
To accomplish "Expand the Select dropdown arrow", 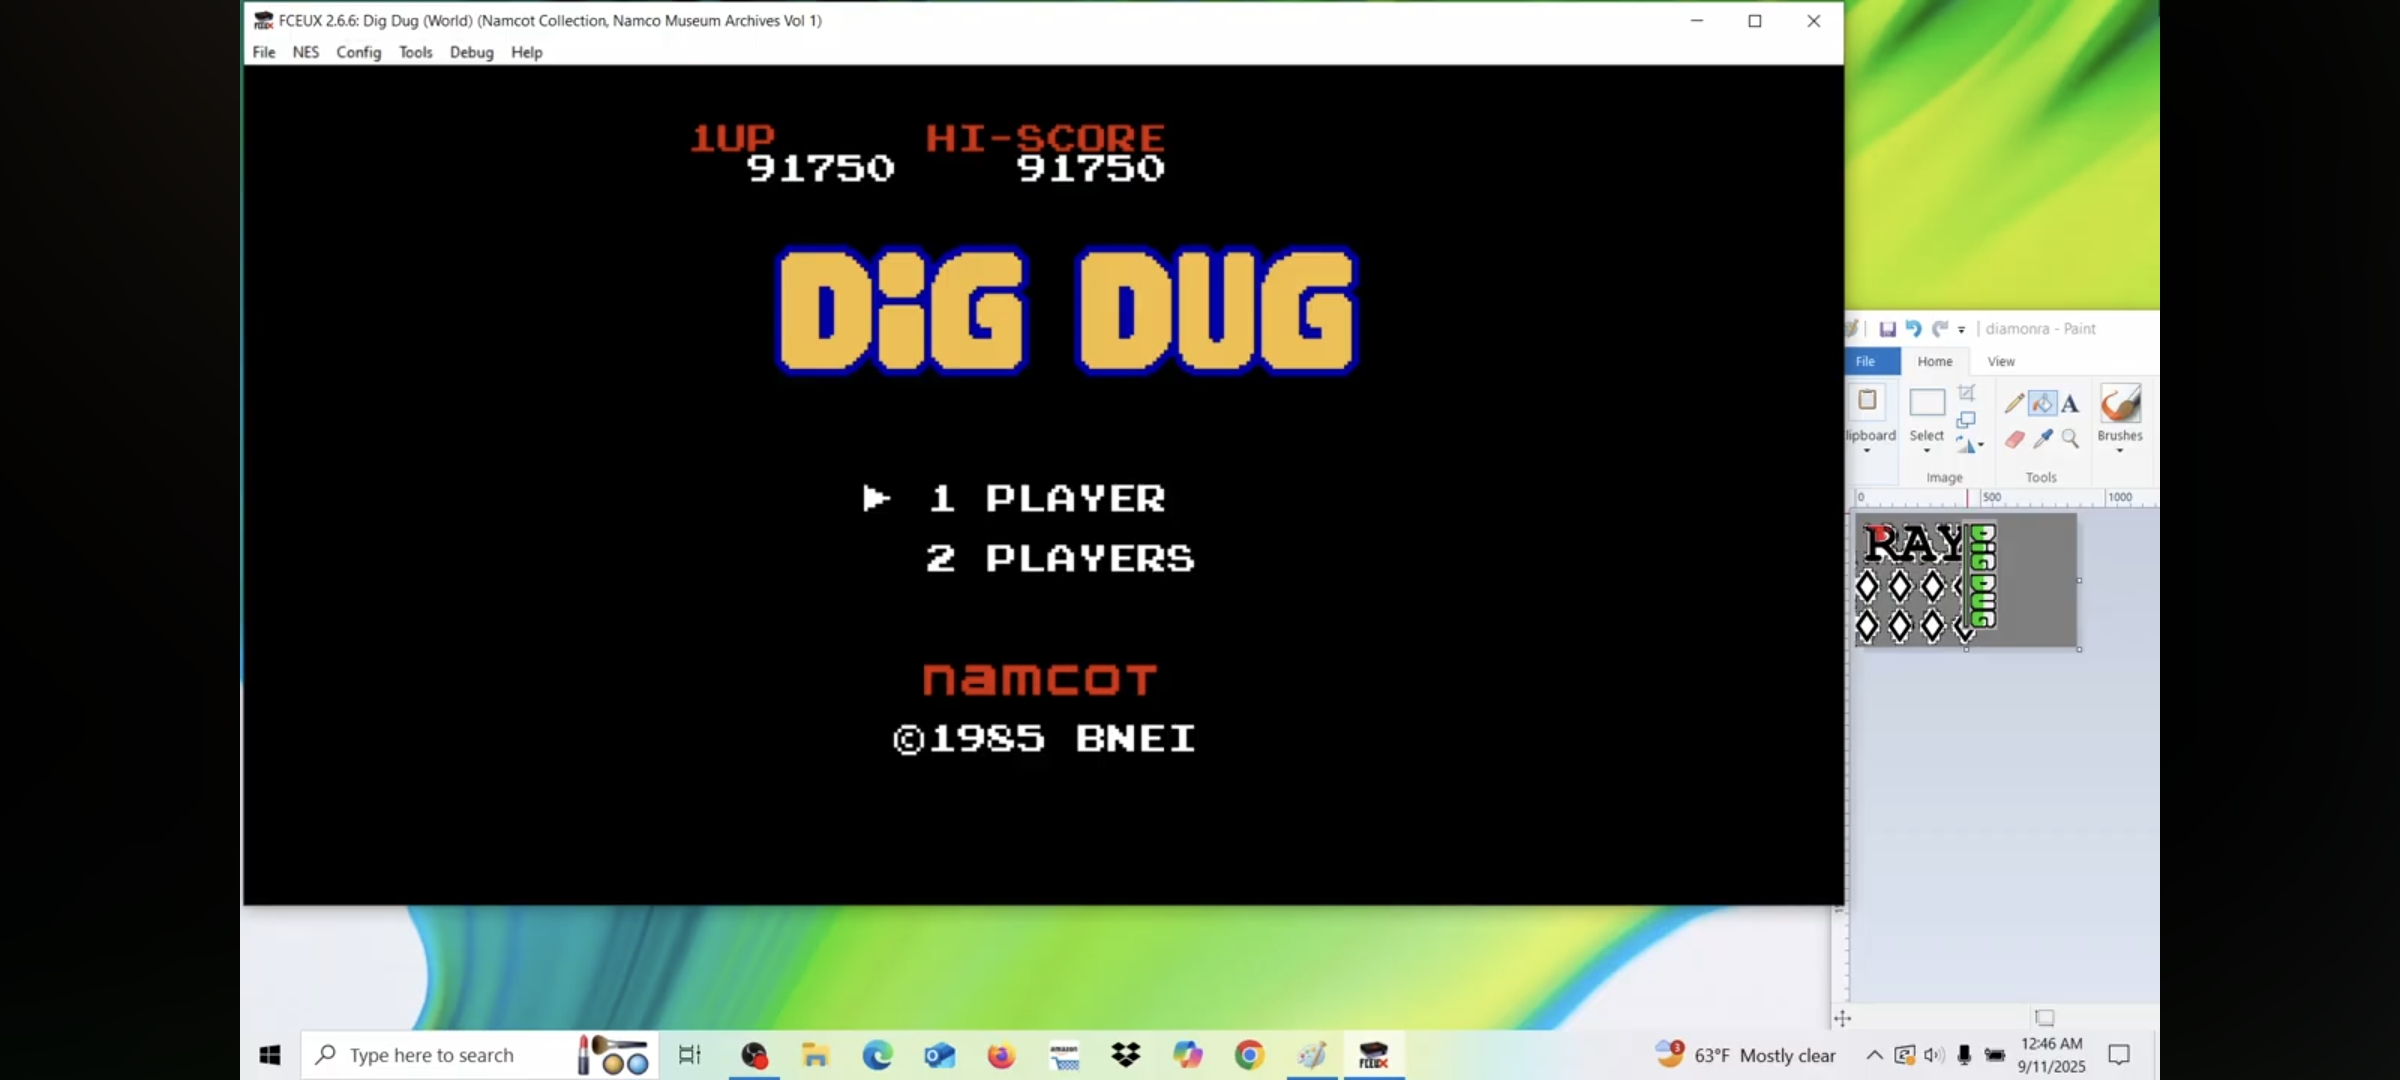I will (1926, 451).
